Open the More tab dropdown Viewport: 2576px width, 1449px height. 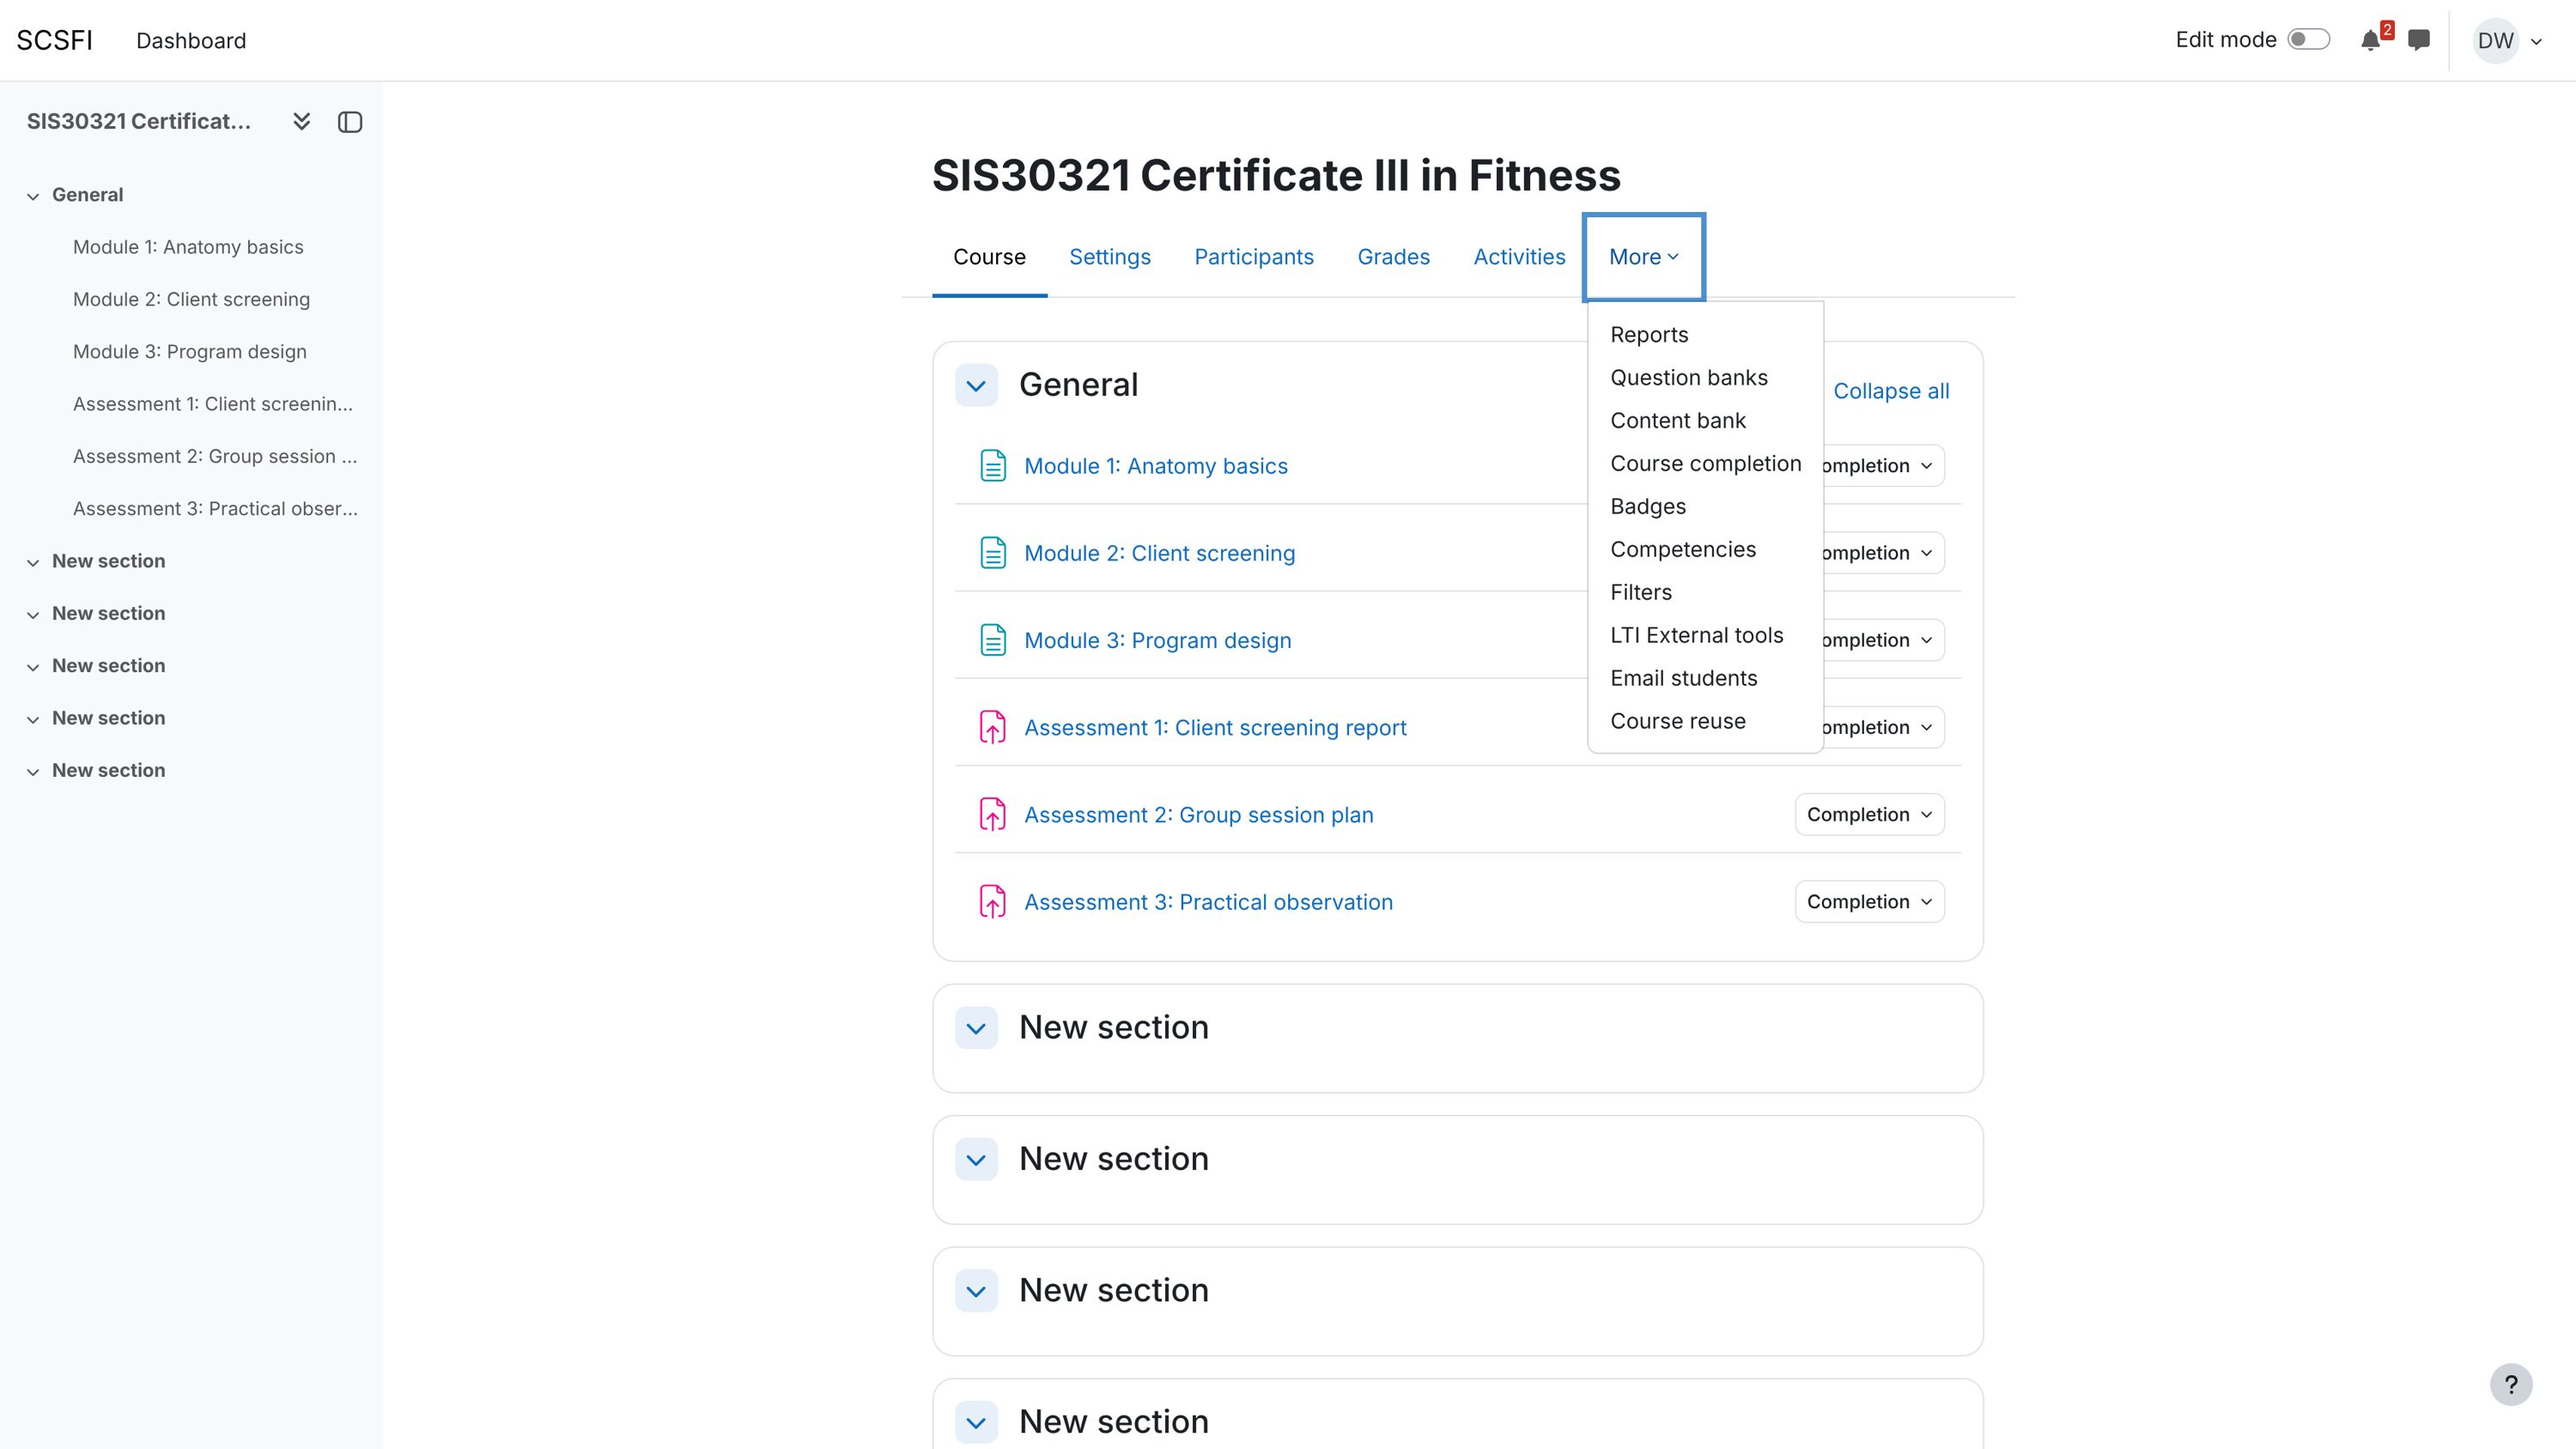[1643, 257]
